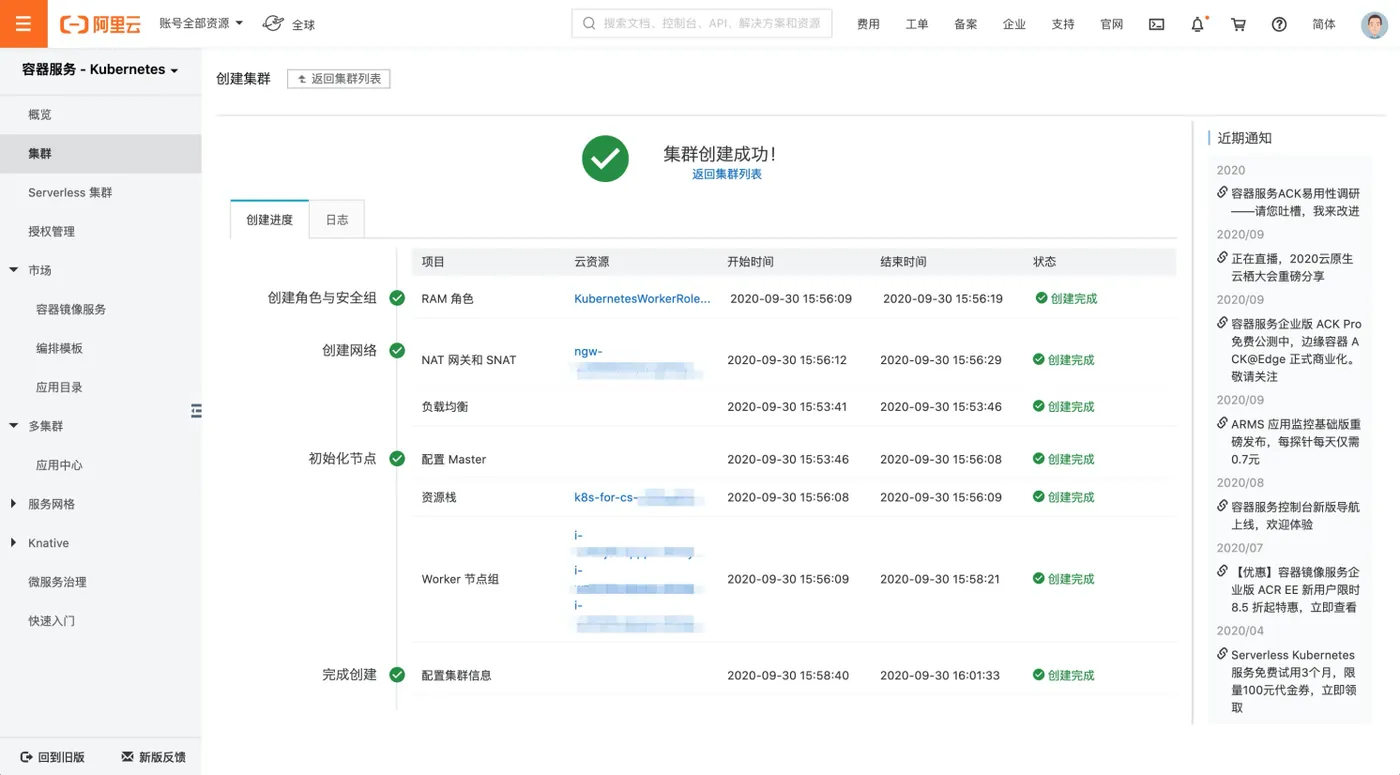This screenshot has height=775, width=1400.
Task: Click the green check next to 创建网络
Action: click(397, 350)
